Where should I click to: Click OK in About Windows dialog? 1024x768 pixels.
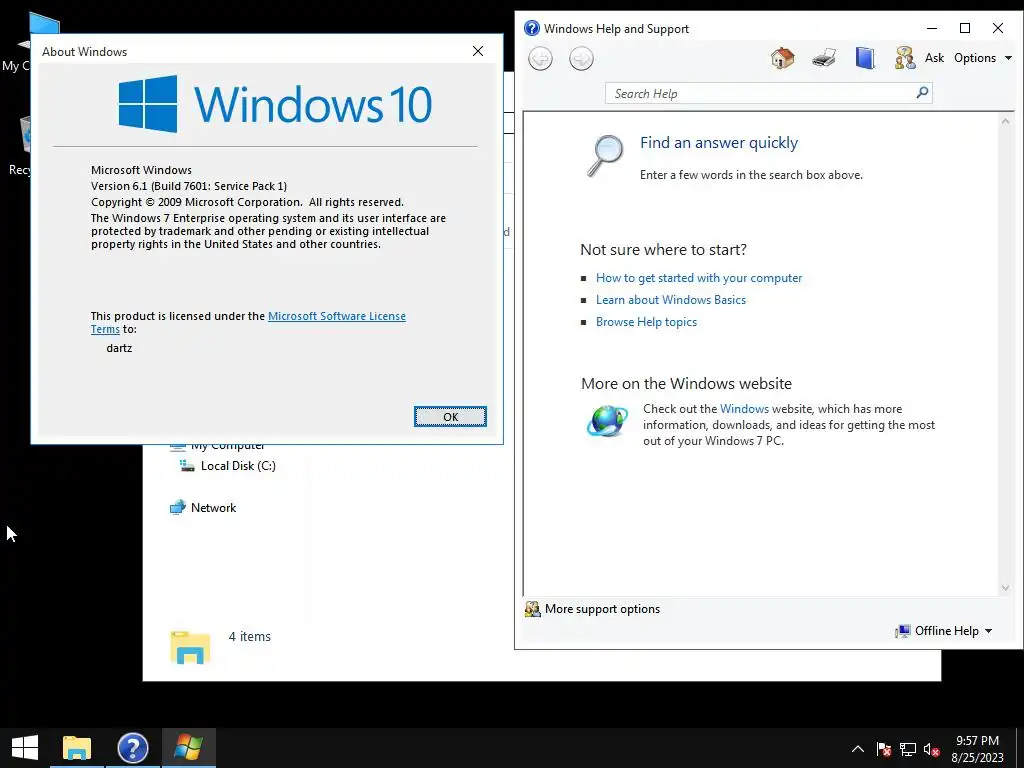pyautogui.click(x=450, y=417)
